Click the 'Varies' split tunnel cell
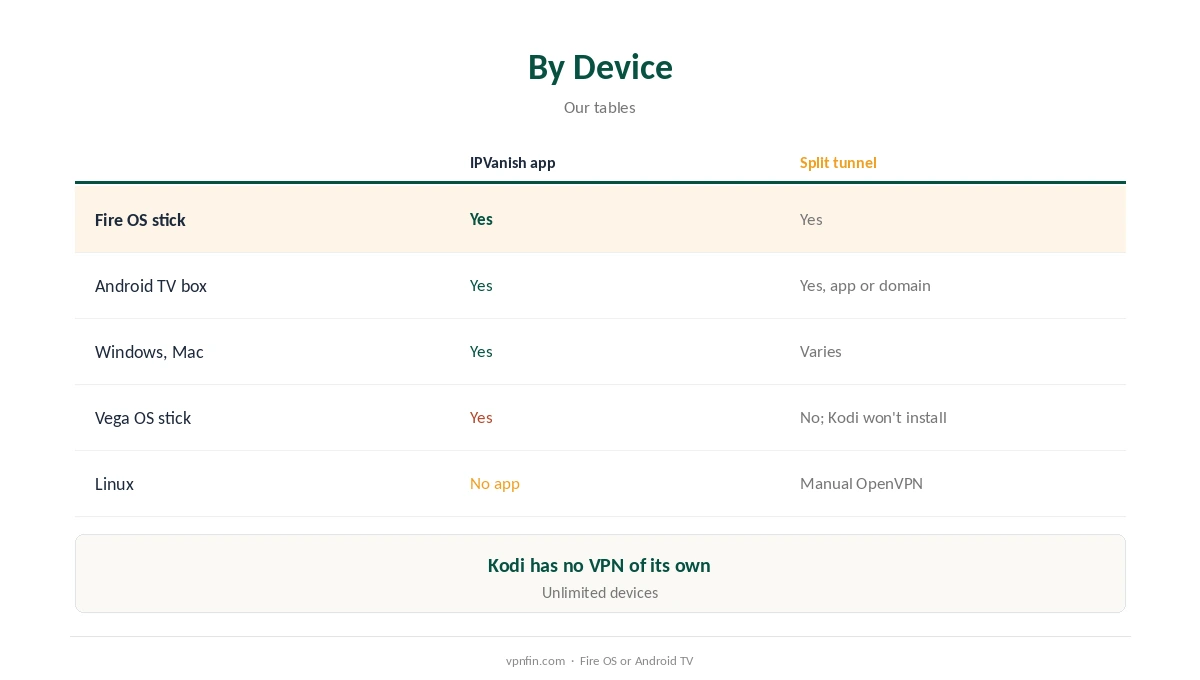 pyautogui.click(x=821, y=351)
